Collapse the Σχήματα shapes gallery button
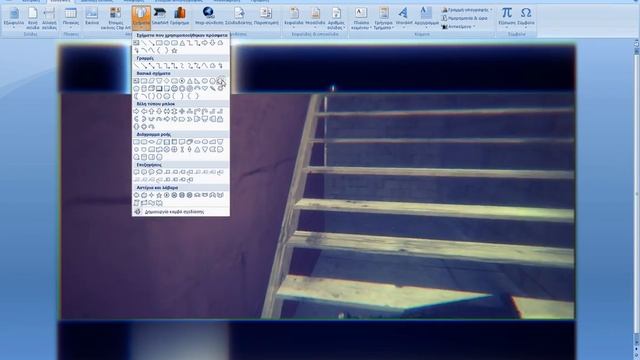Image resolution: width=640 pixels, height=360 pixels. click(x=141, y=19)
